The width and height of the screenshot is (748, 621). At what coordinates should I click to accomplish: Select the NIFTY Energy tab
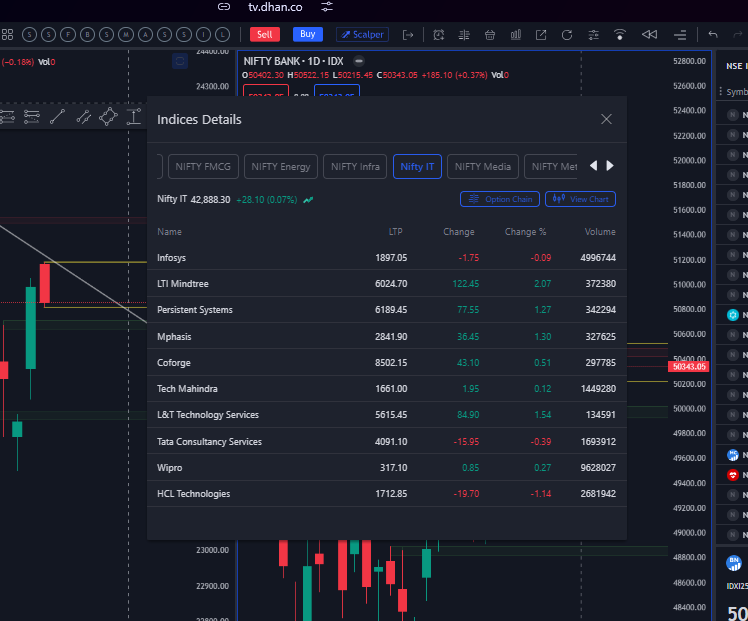(281, 167)
